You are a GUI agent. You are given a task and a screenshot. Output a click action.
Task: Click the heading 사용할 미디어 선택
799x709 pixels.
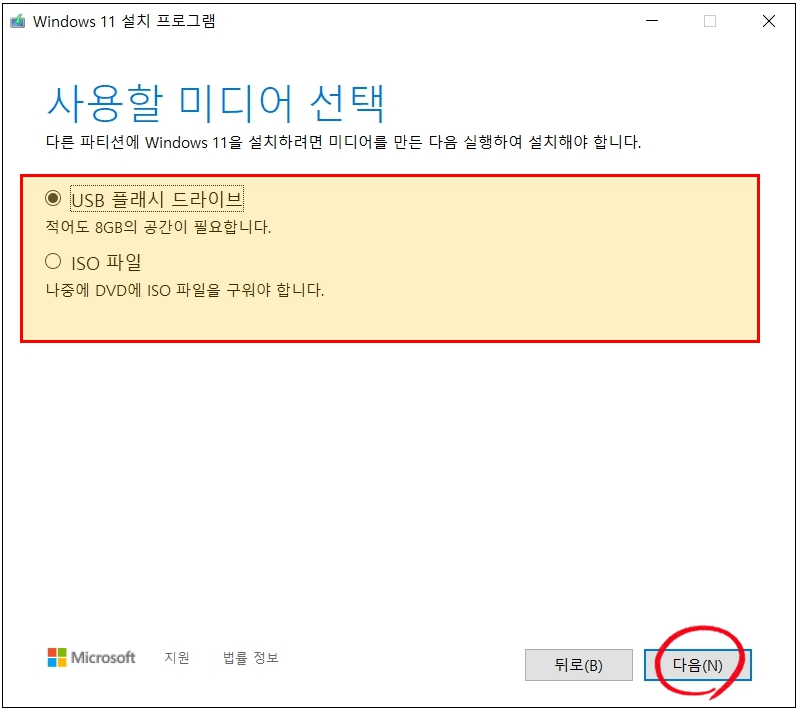[216, 103]
